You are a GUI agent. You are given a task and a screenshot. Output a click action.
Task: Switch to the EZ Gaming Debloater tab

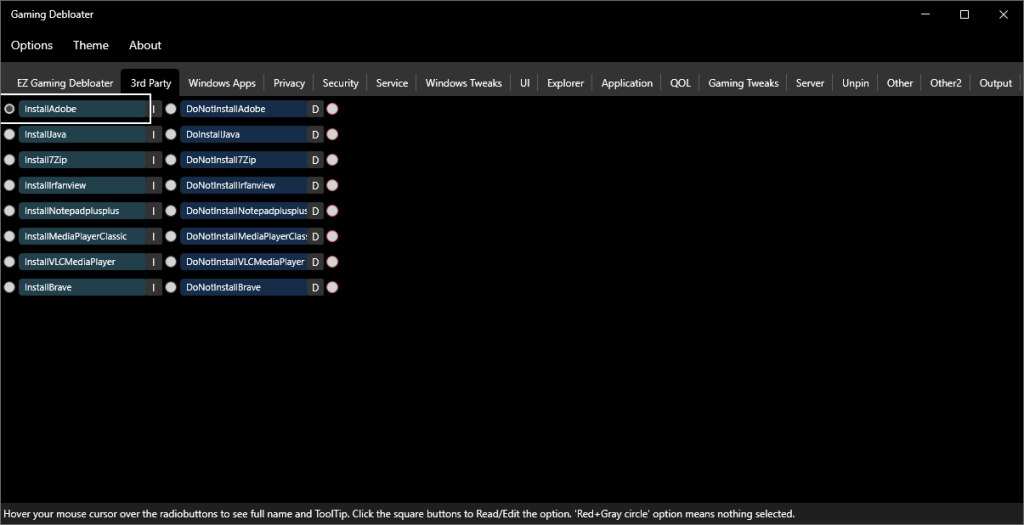click(65, 83)
